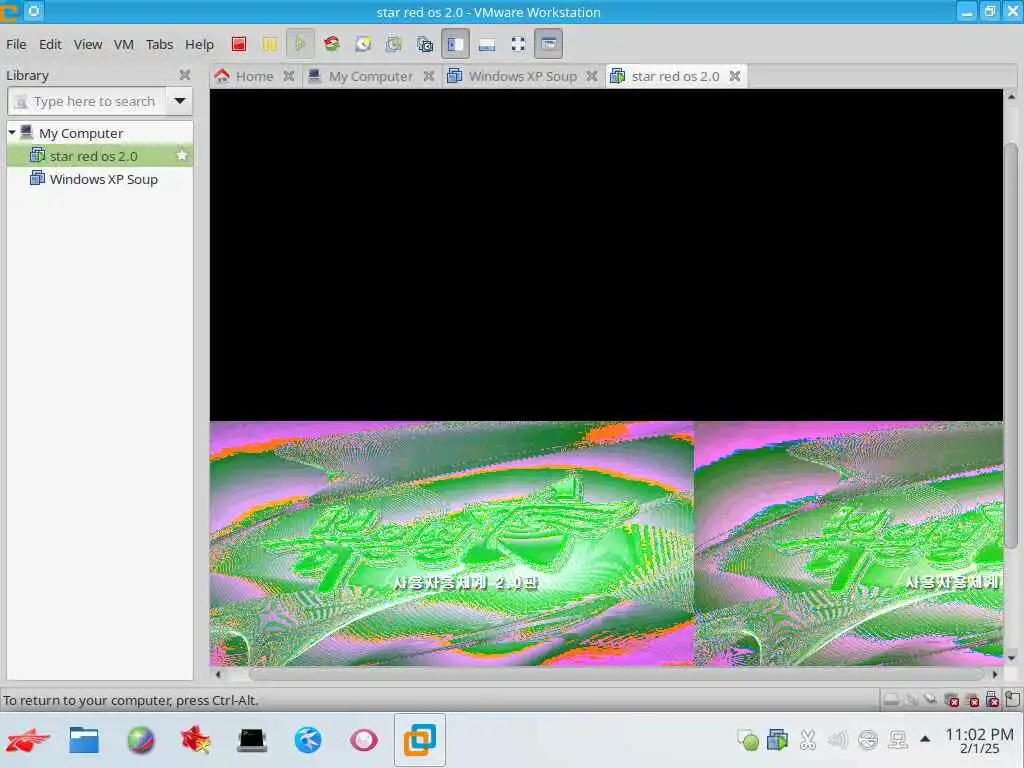1024x768 pixels.
Task: Click the scroll right arrow under VM view
Action: click(x=995, y=675)
